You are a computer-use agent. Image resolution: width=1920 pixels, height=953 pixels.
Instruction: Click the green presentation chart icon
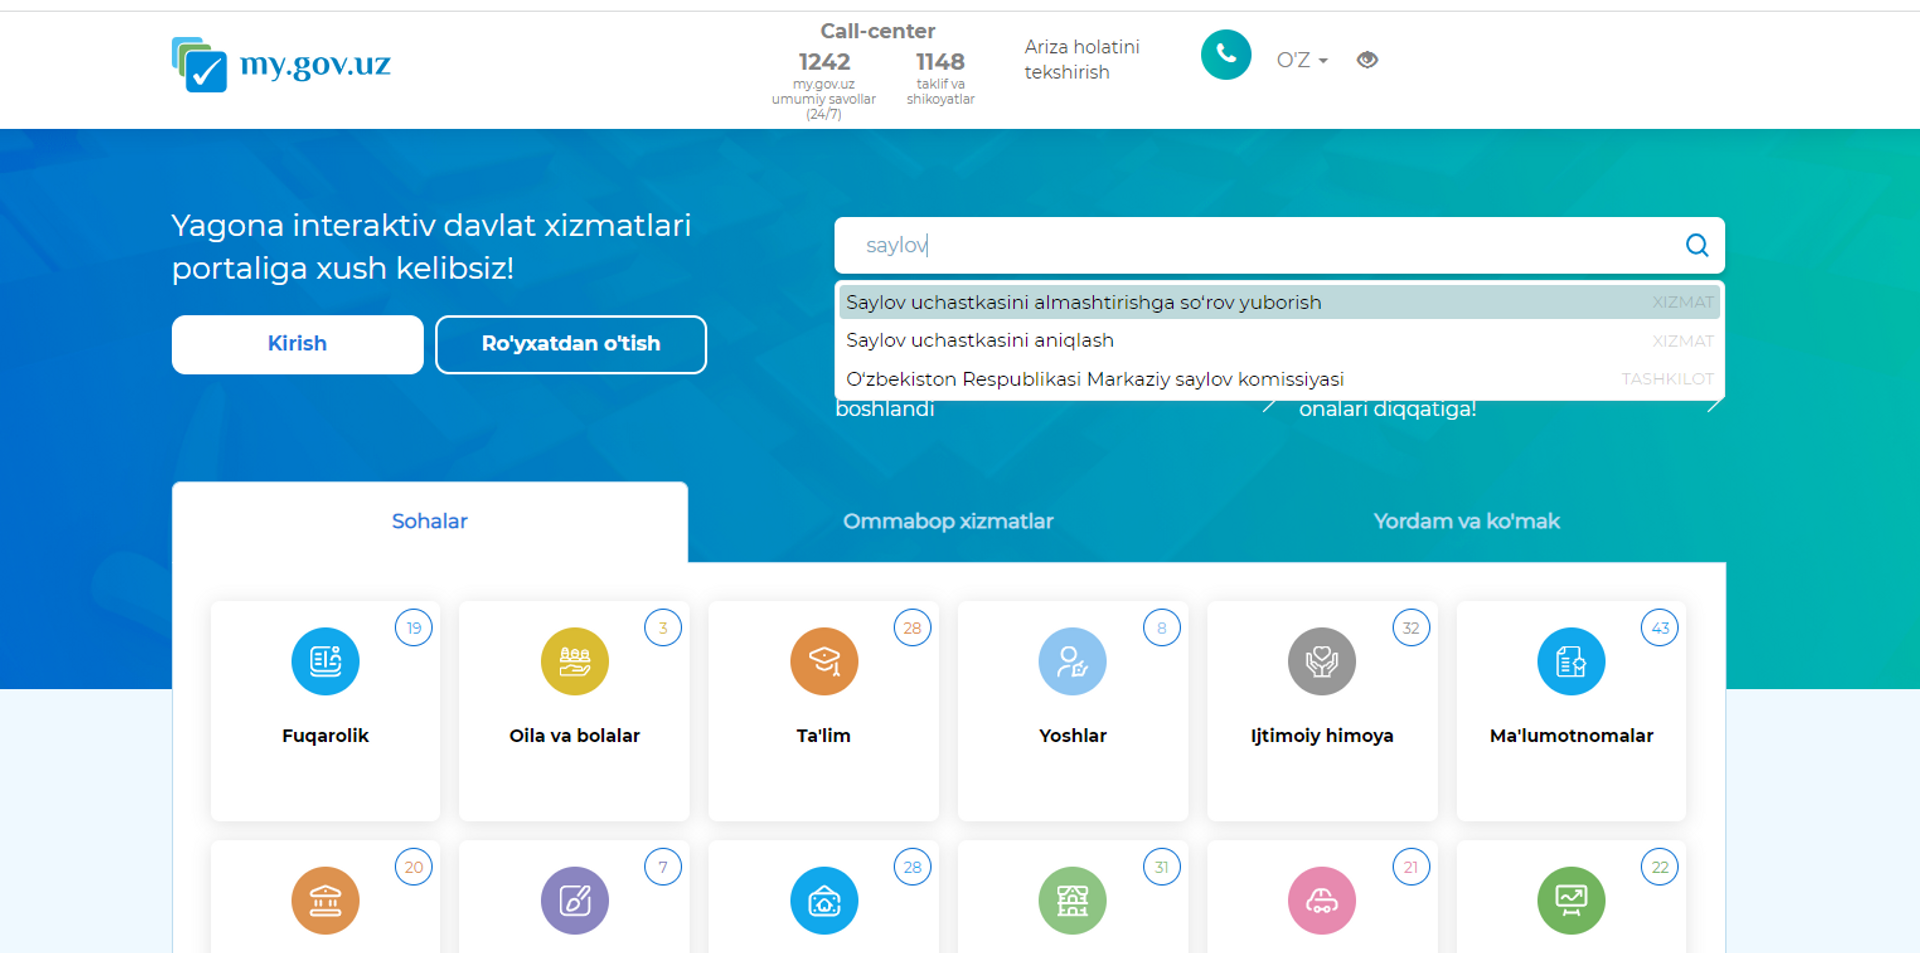pyautogui.click(x=1571, y=900)
